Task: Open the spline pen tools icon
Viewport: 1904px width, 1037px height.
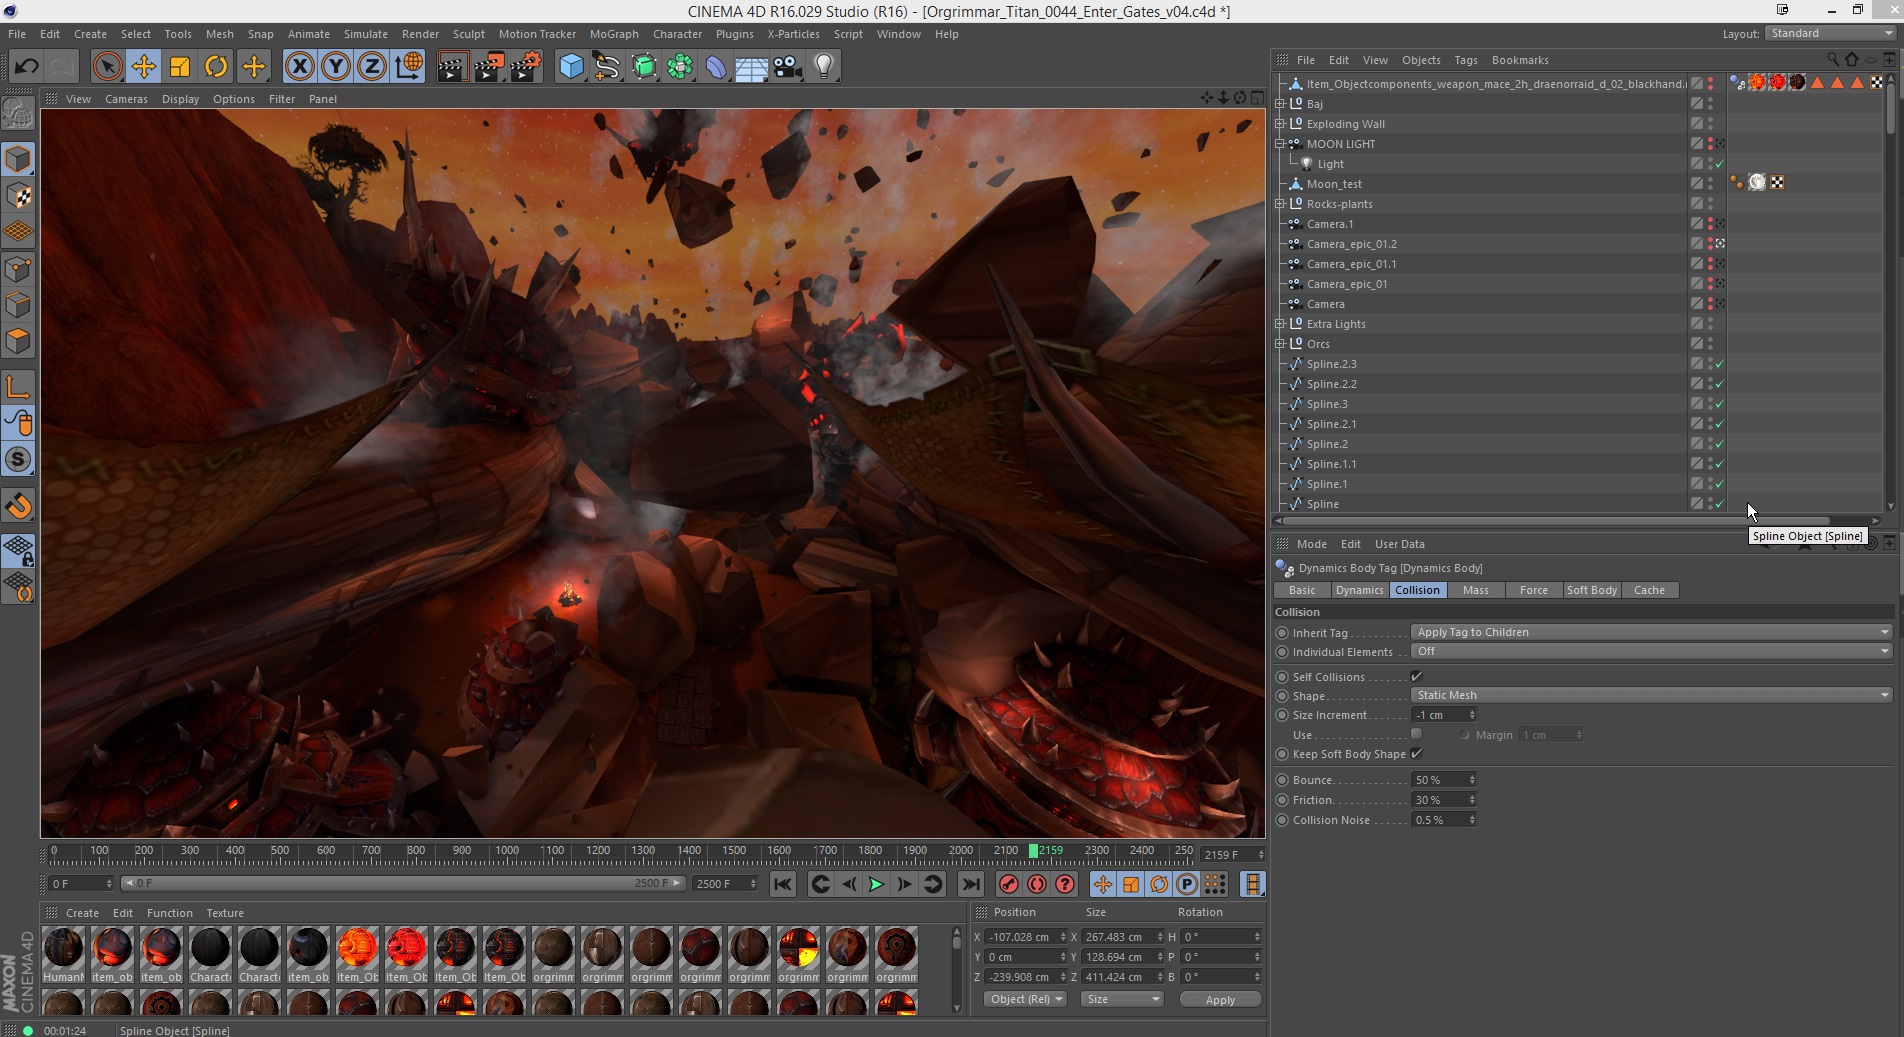Action: click(x=607, y=67)
